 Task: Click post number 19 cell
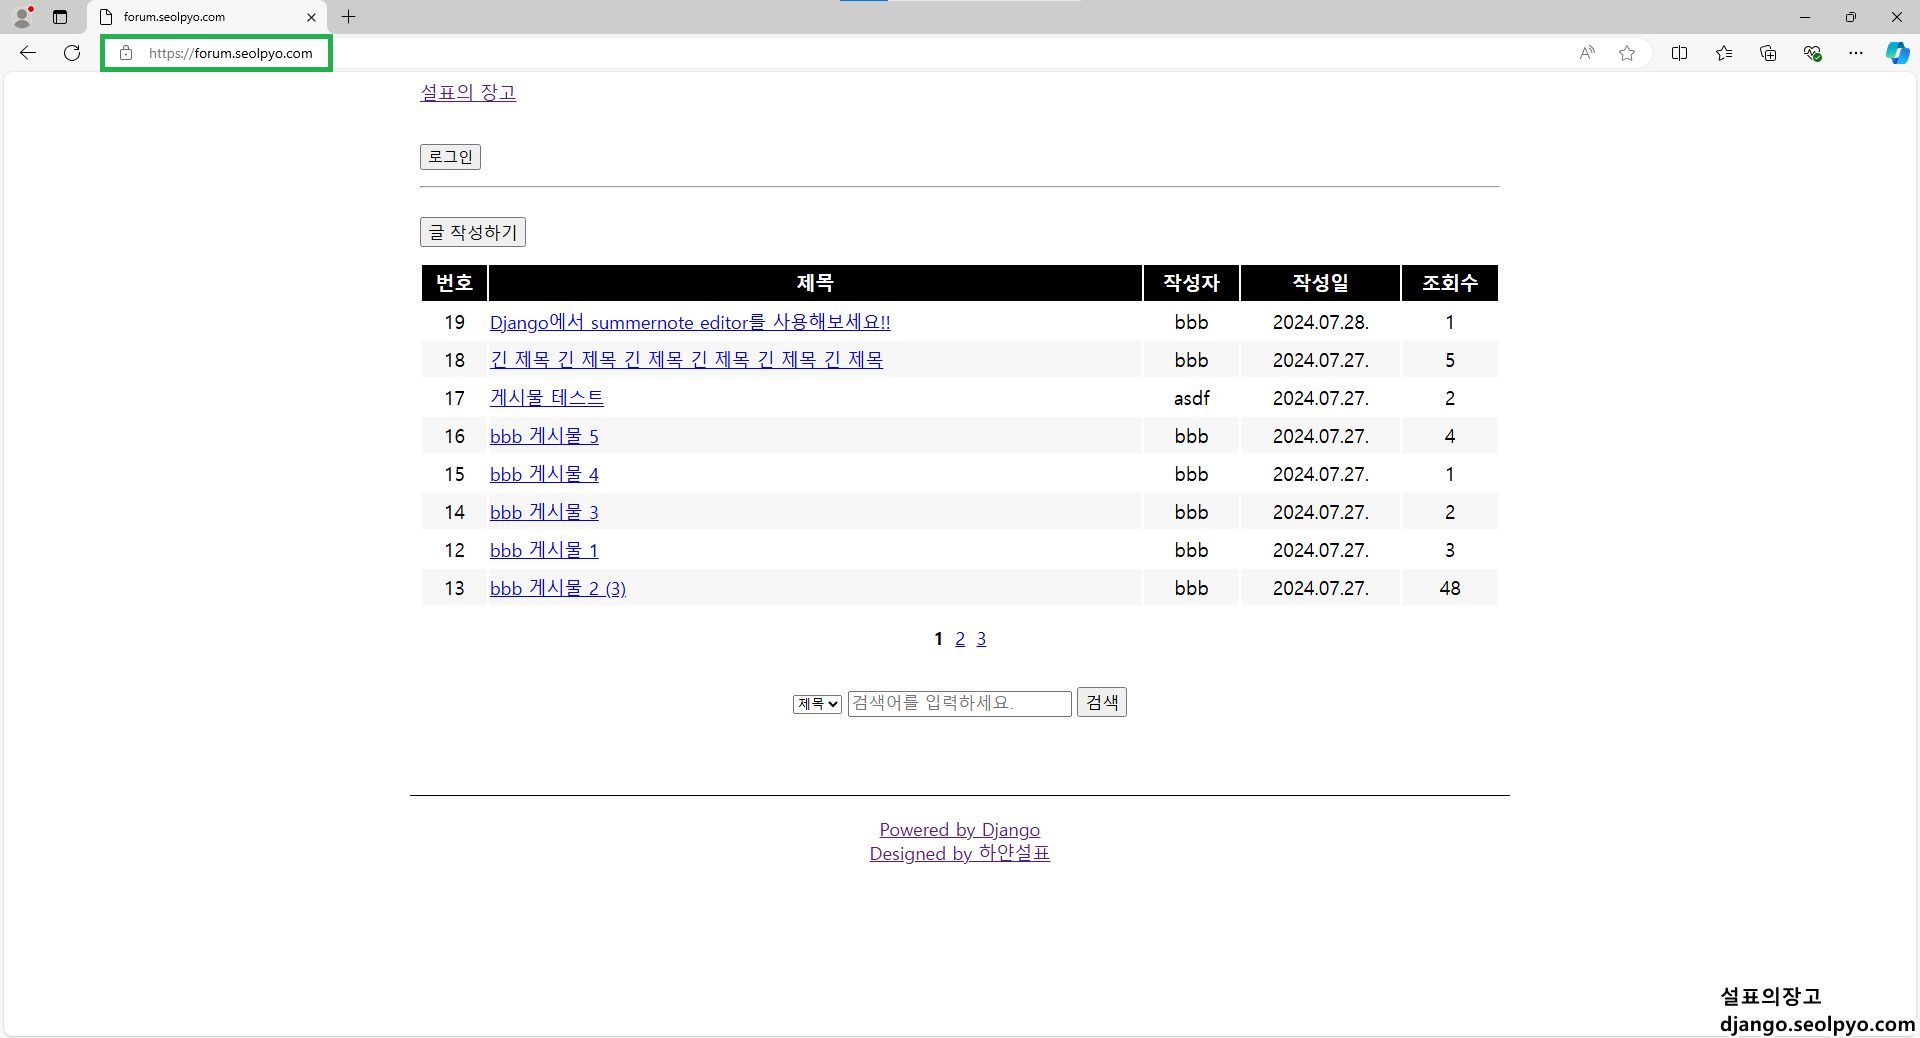(x=455, y=322)
